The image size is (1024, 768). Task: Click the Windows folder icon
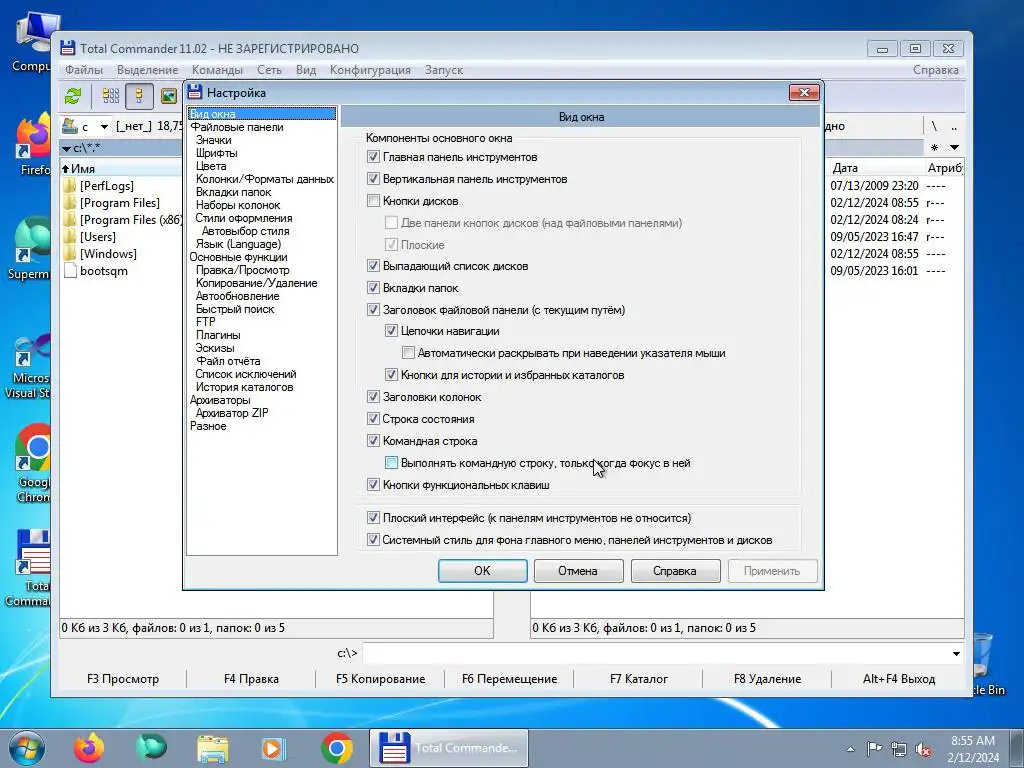pyautogui.click(x=70, y=254)
